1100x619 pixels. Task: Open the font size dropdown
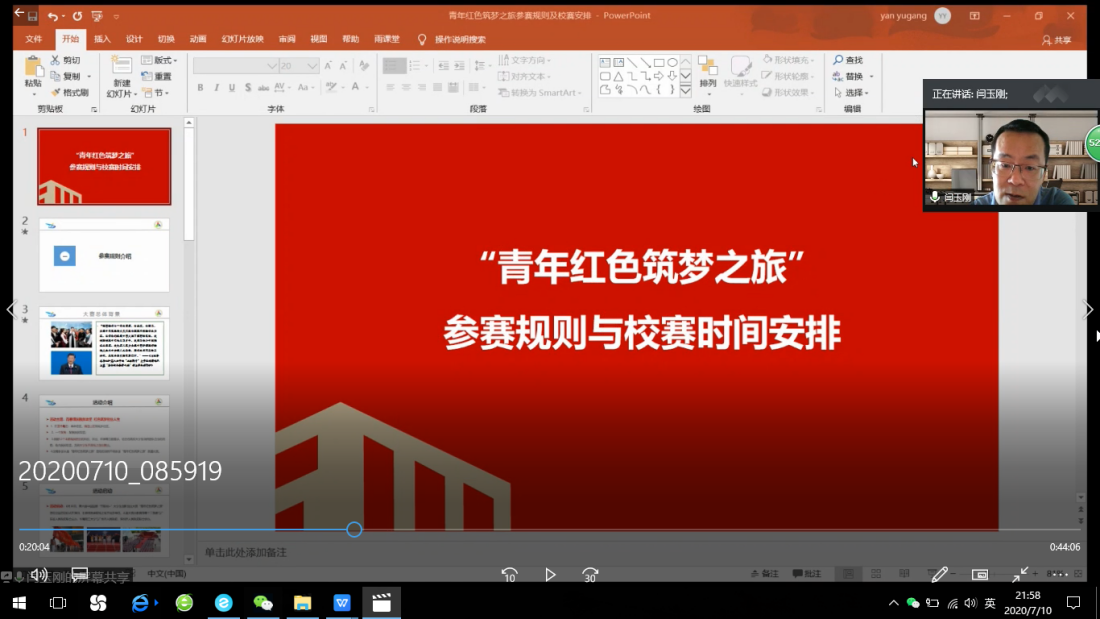tap(312, 66)
